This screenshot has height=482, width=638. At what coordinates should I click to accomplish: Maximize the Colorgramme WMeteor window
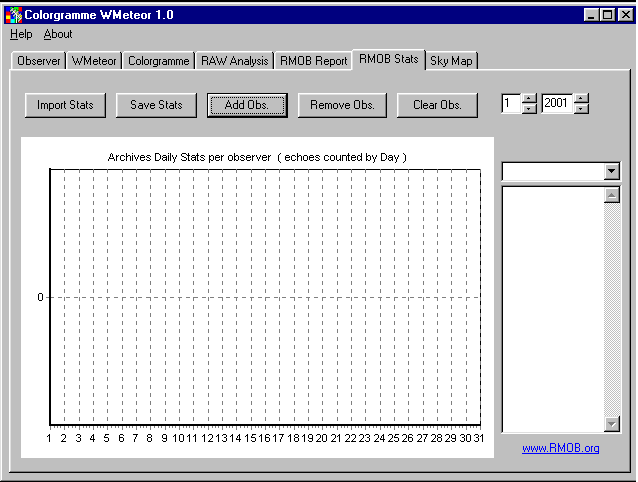coord(607,15)
